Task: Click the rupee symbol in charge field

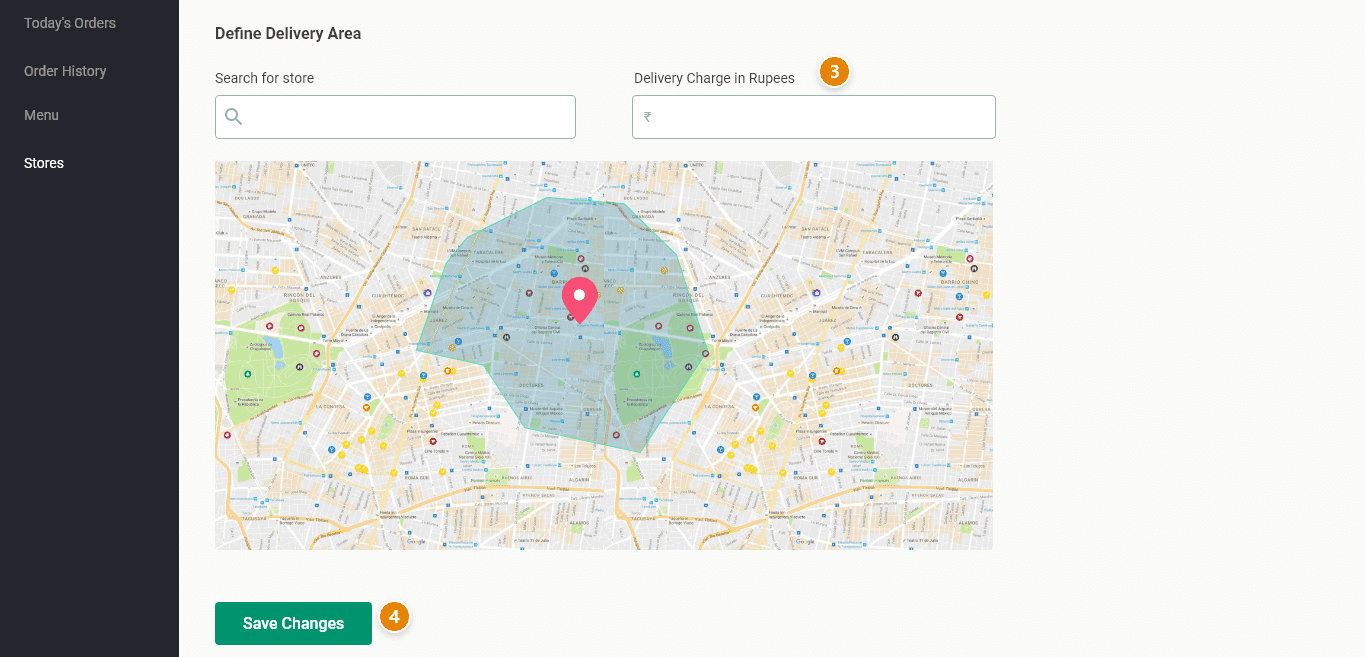Action: 648,117
